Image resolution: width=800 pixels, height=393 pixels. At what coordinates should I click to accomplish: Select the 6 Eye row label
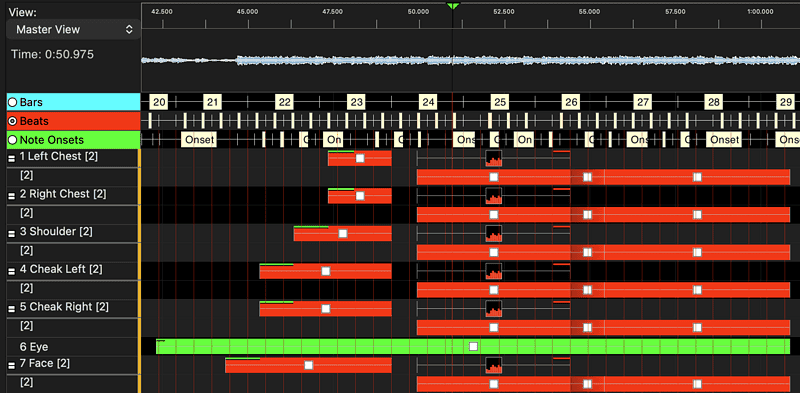pyautogui.click(x=34, y=347)
